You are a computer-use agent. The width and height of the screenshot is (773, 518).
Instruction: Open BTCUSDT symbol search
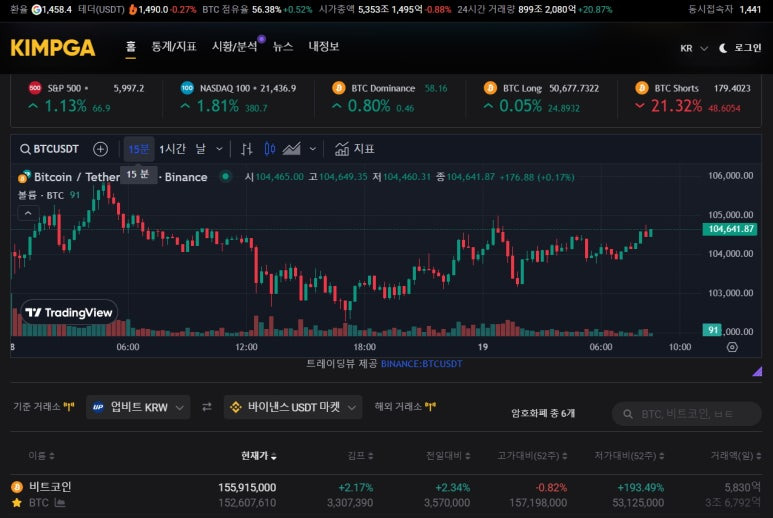[49, 149]
